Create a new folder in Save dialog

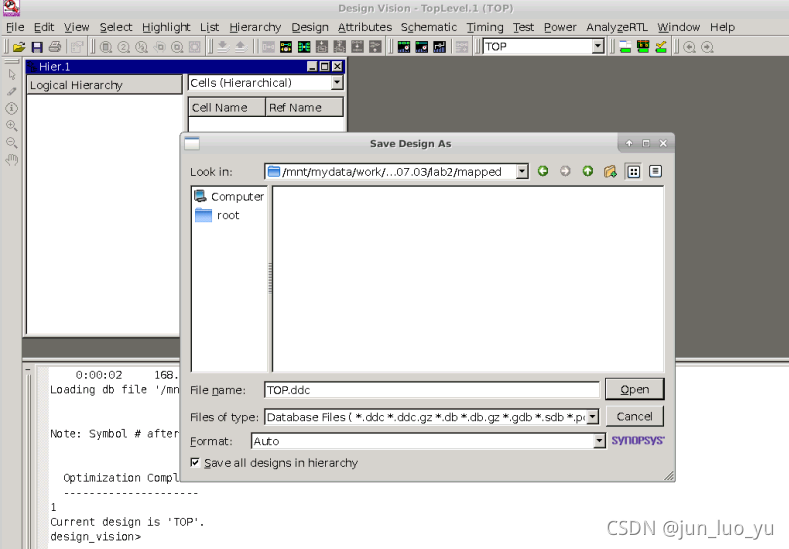[x=610, y=172]
